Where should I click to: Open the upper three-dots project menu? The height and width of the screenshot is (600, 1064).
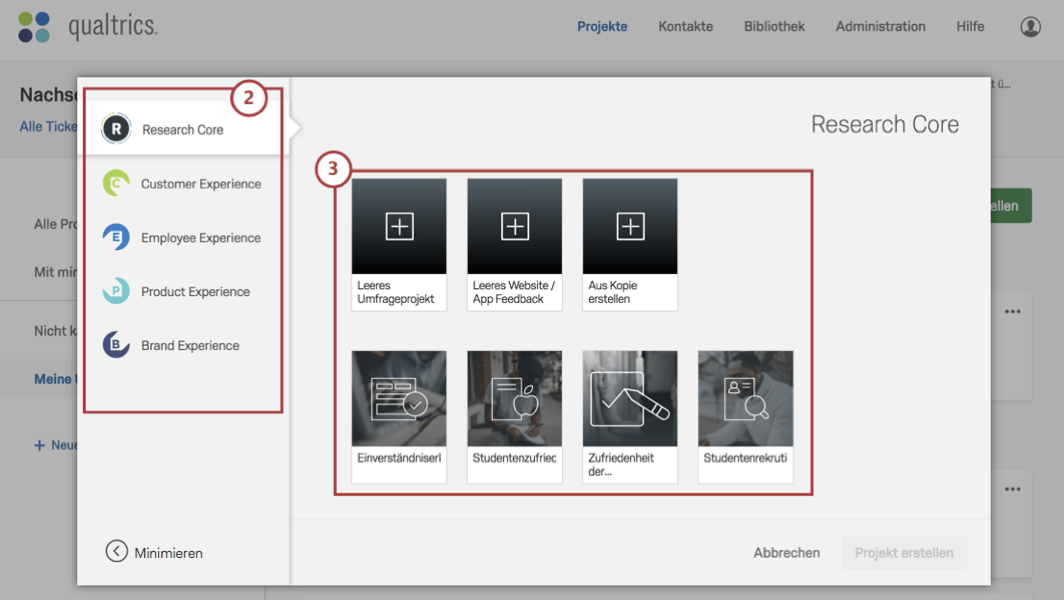[x=1012, y=312]
